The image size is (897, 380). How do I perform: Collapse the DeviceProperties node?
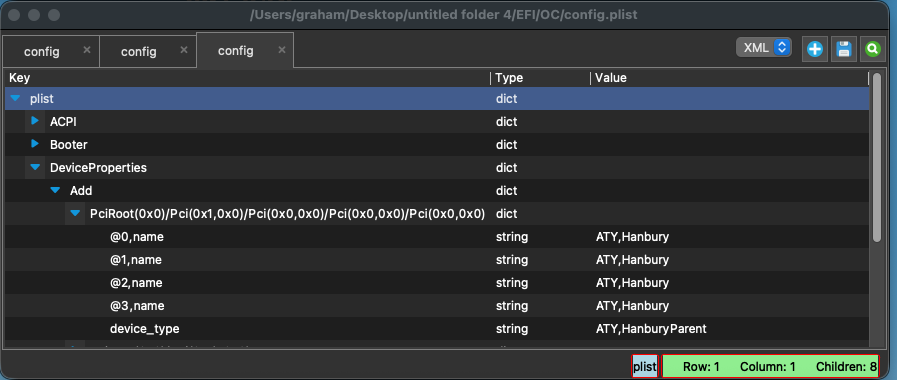[35, 168]
